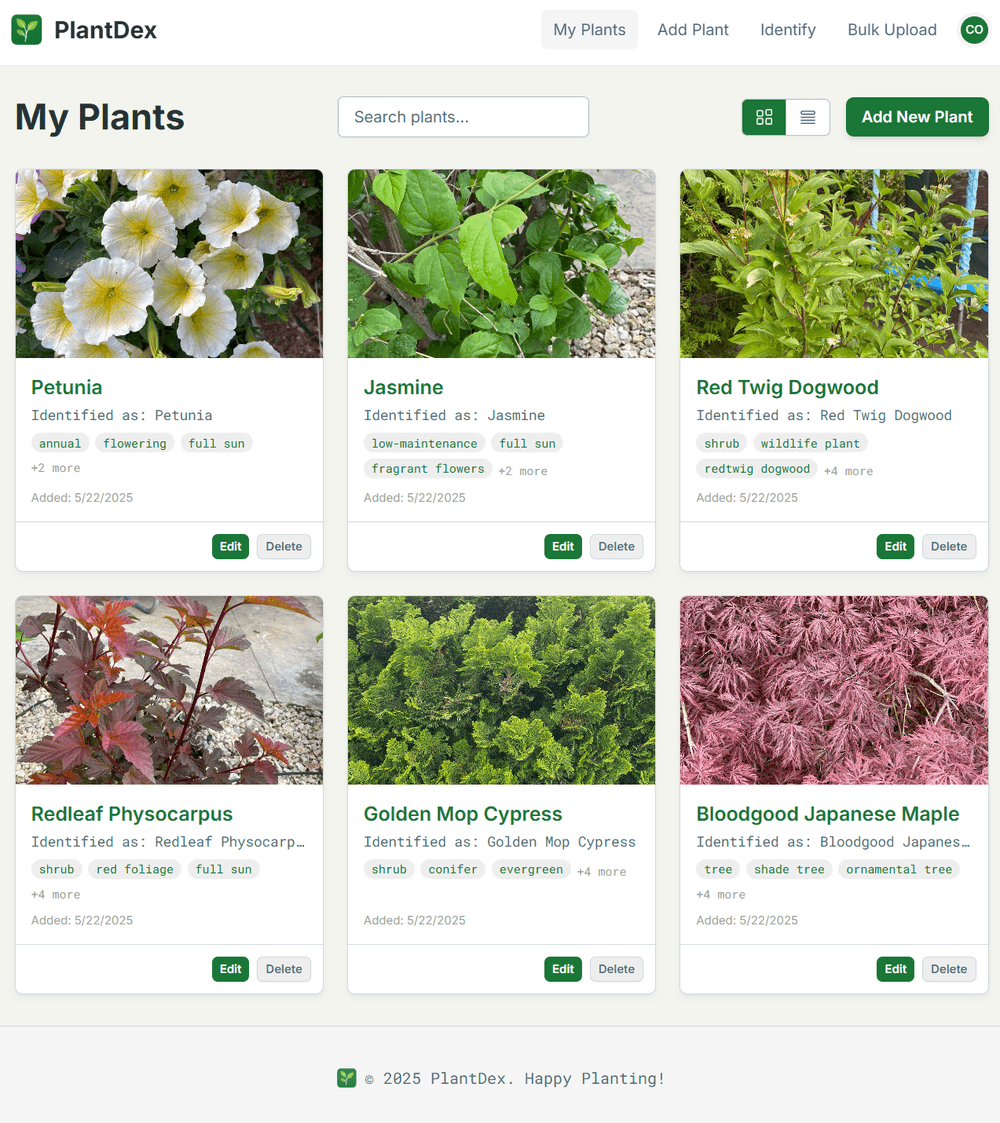Select the Add Plant menu item
Image resolution: width=1000 pixels, height=1123 pixels.
tap(692, 30)
